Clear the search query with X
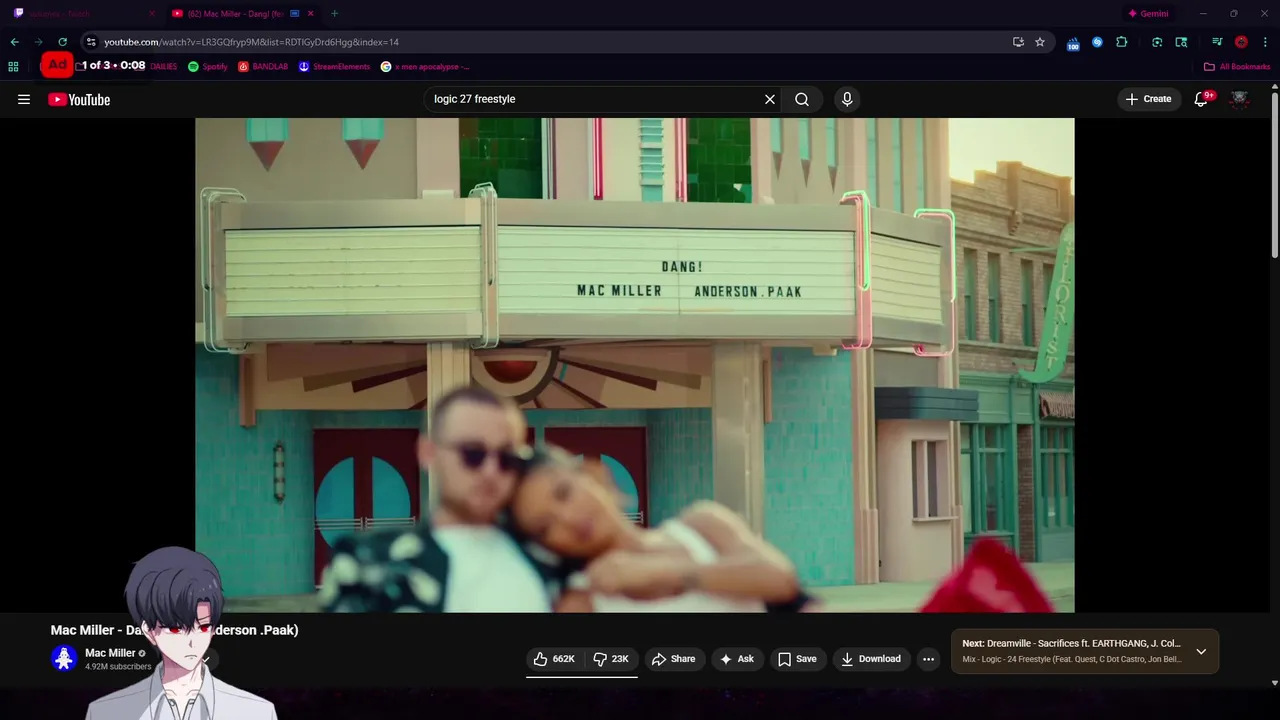Screen dimensions: 1280x720 [770, 99]
